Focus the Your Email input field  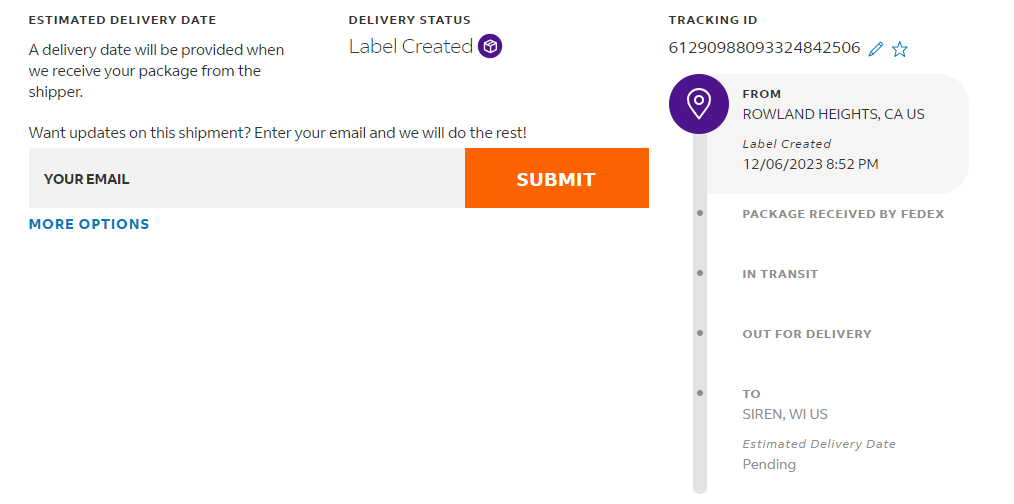tap(247, 179)
